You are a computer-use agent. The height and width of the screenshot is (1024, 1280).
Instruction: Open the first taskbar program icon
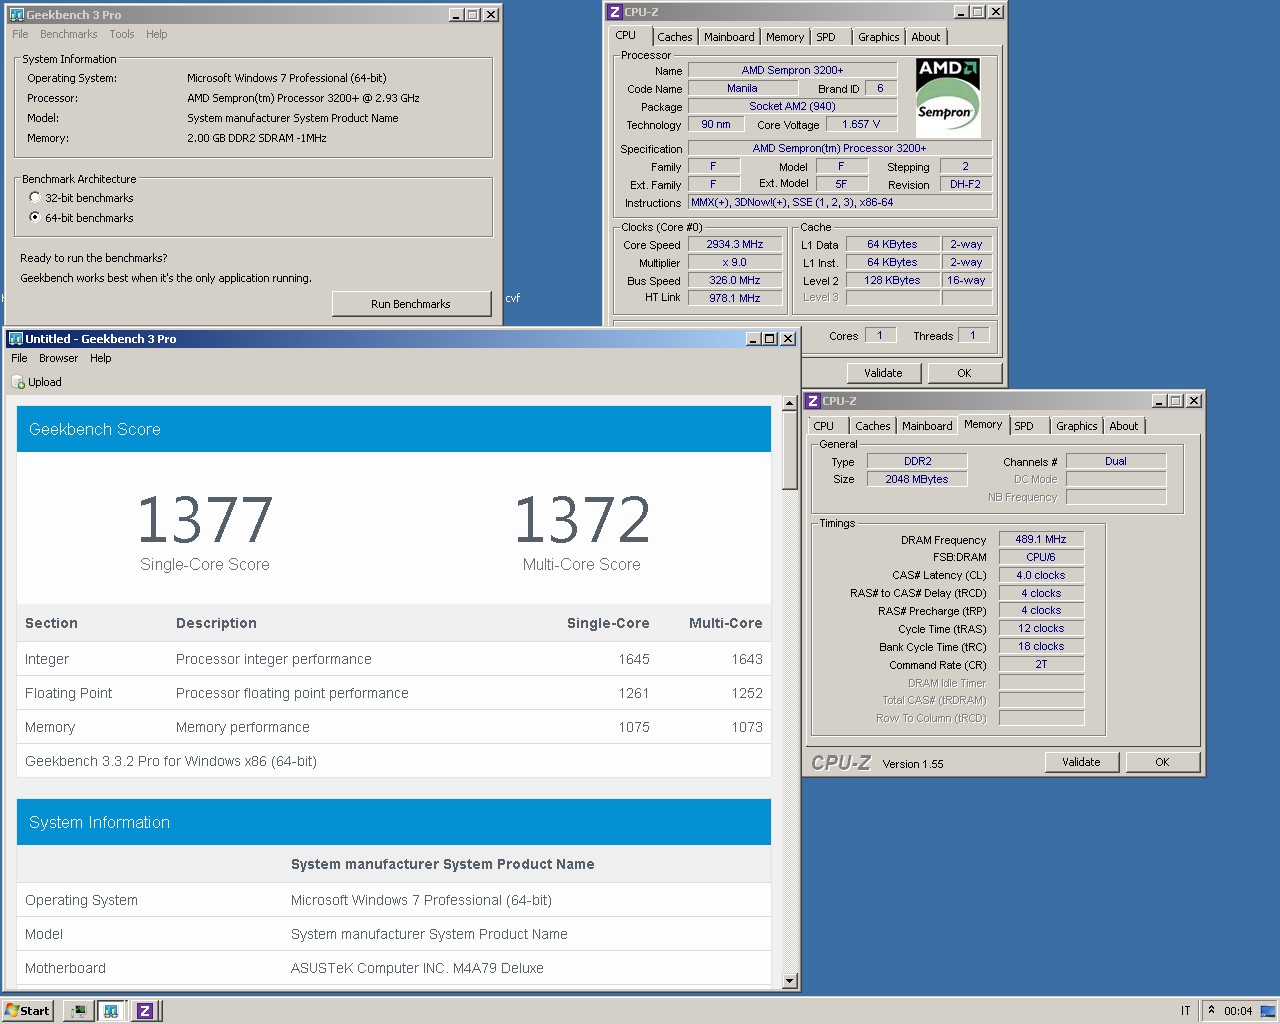click(x=77, y=1011)
